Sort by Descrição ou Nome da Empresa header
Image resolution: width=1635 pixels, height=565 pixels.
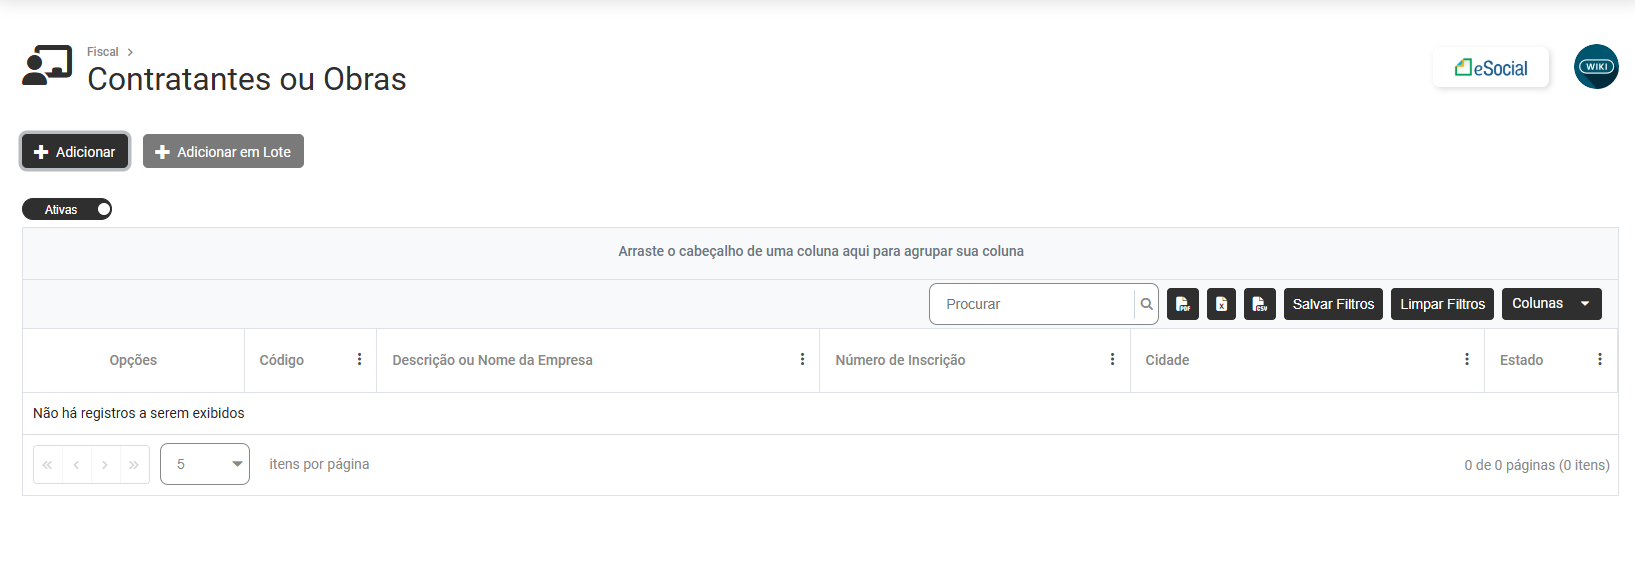click(x=492, y=360)
